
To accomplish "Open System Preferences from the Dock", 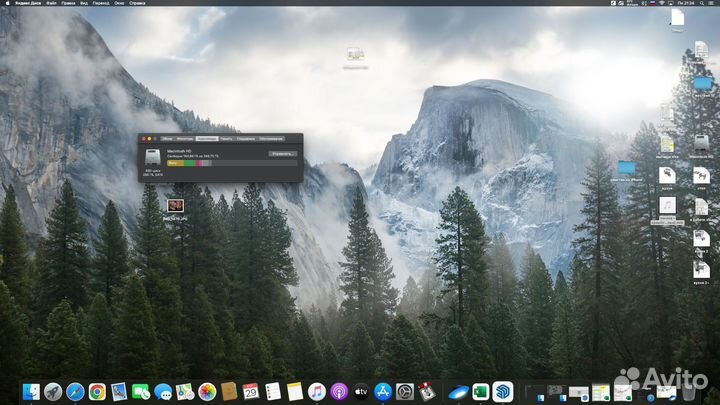I will pyautogui.click(x=405, y=392).
